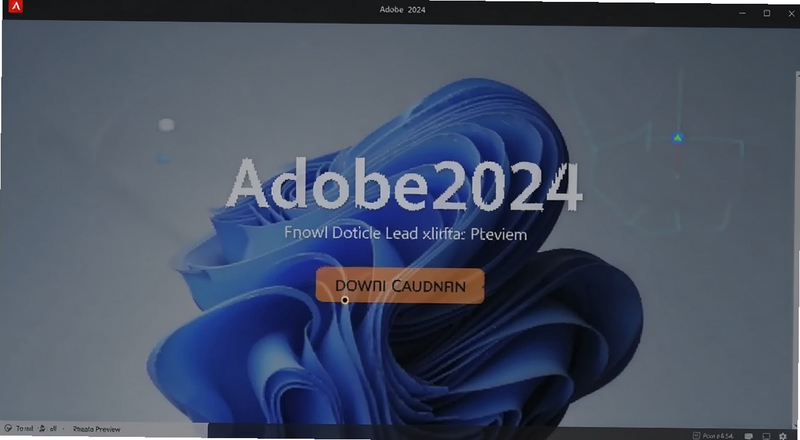Click the blue-green triangle marker icon
The image size is (800, 440).
coord(678,138)
